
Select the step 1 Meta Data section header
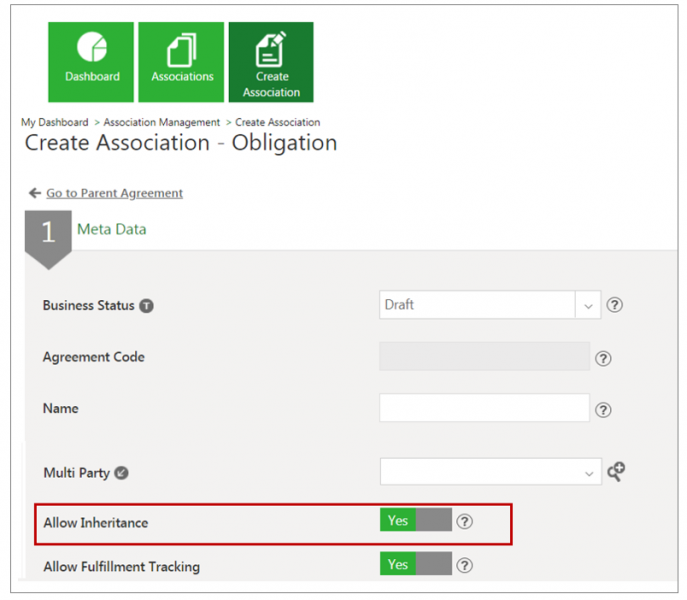(111, 230)
